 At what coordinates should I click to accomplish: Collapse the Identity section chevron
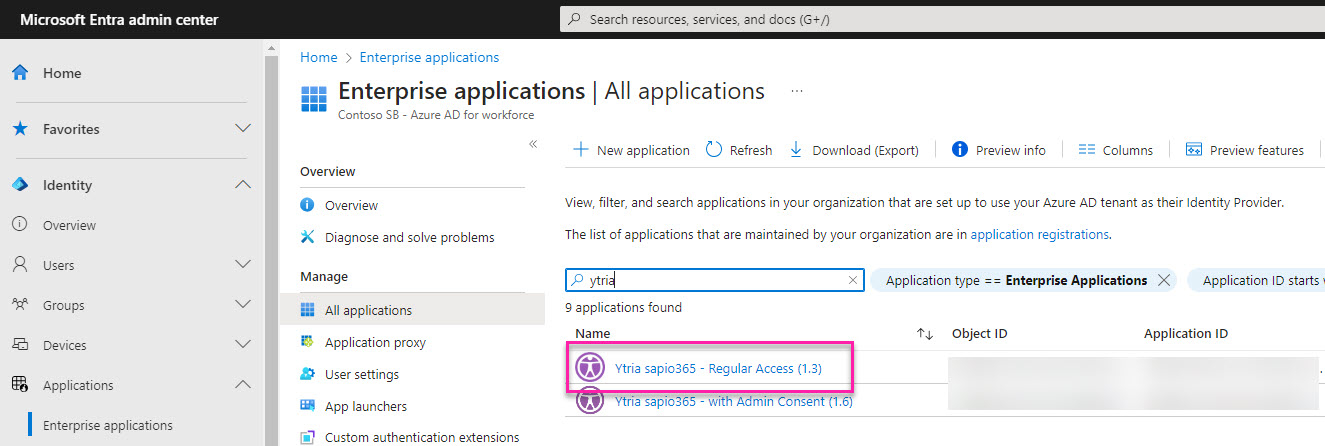pos(242,185)
